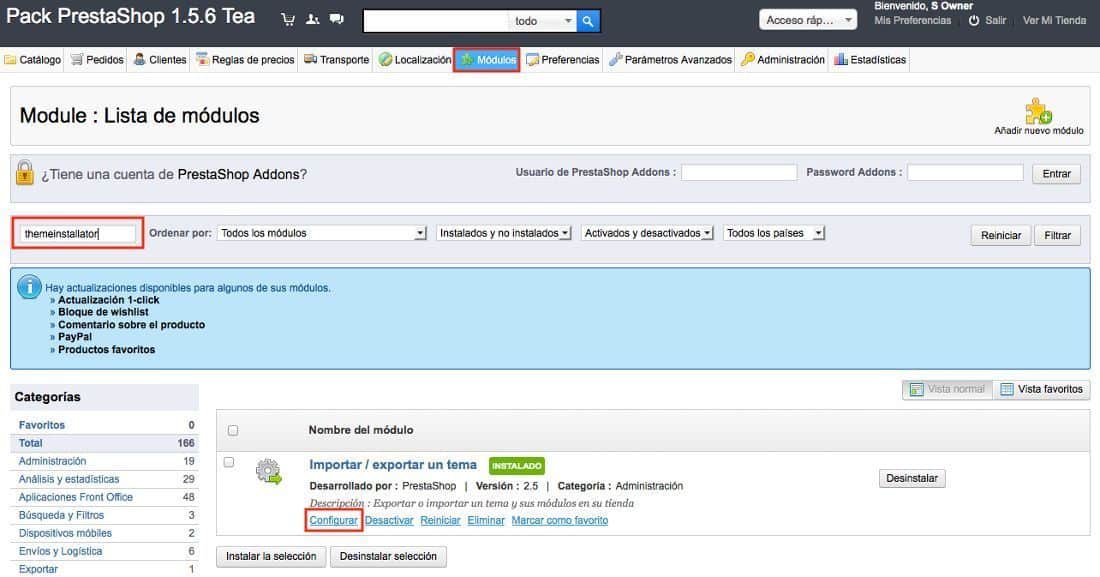Viewport: 1100px width, 577px height.
Task: Click the Transporte truck icon
Action: click(x=310, y=59)
